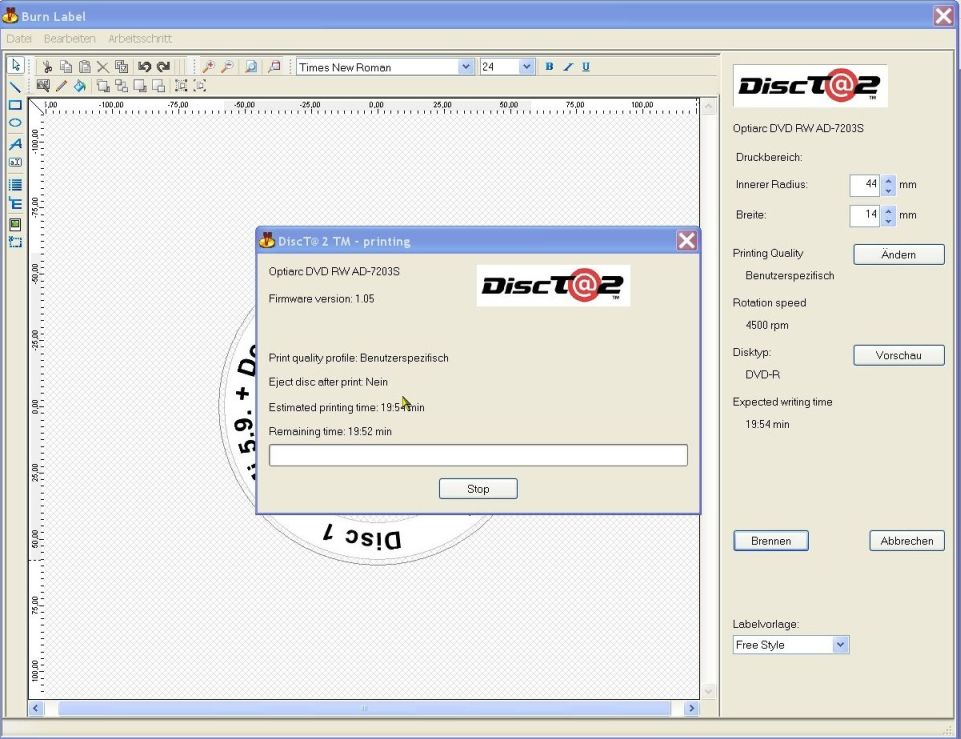
Task: Select the arrow pointer tool
Action: (x=15, y=66)
